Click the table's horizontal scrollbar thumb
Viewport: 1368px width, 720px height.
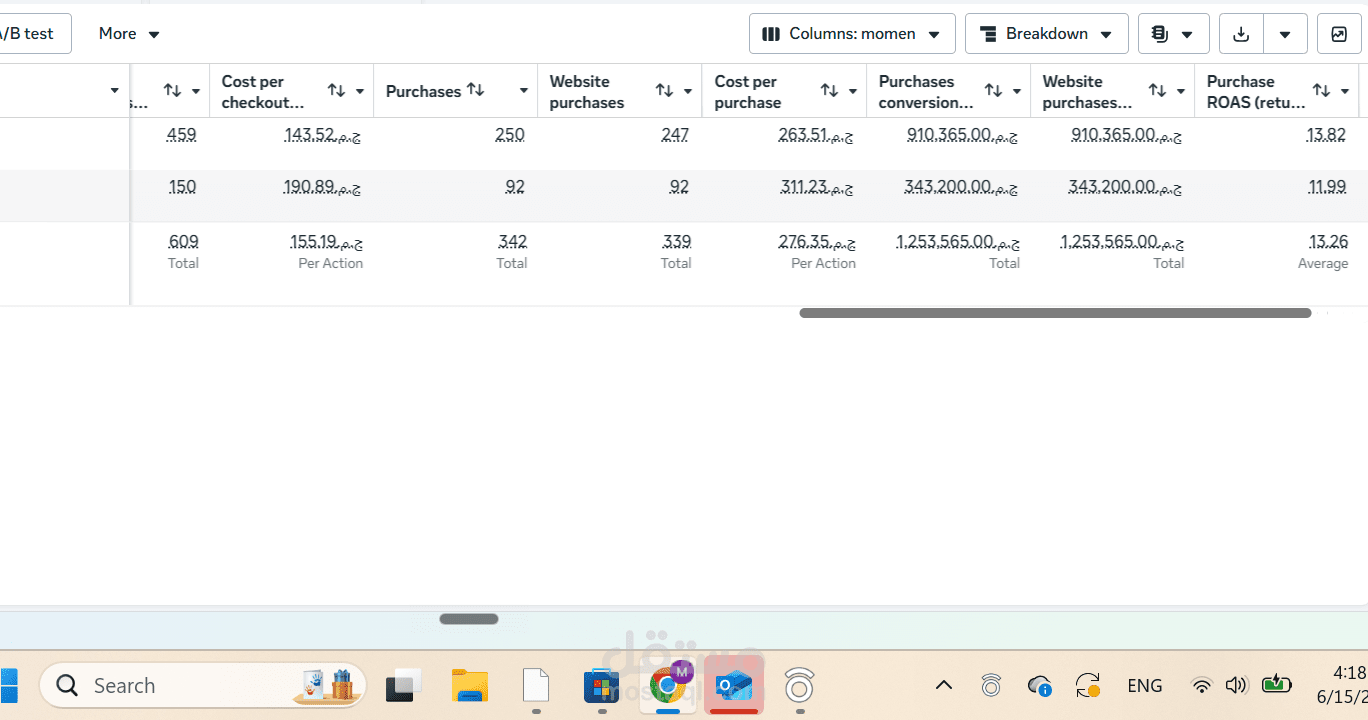(x=1055, y=313)
